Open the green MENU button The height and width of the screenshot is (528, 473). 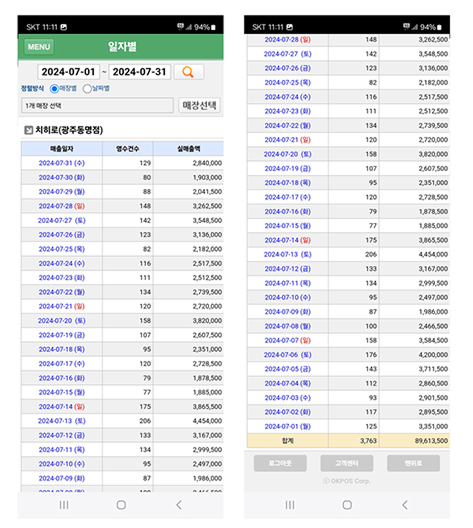39,47
